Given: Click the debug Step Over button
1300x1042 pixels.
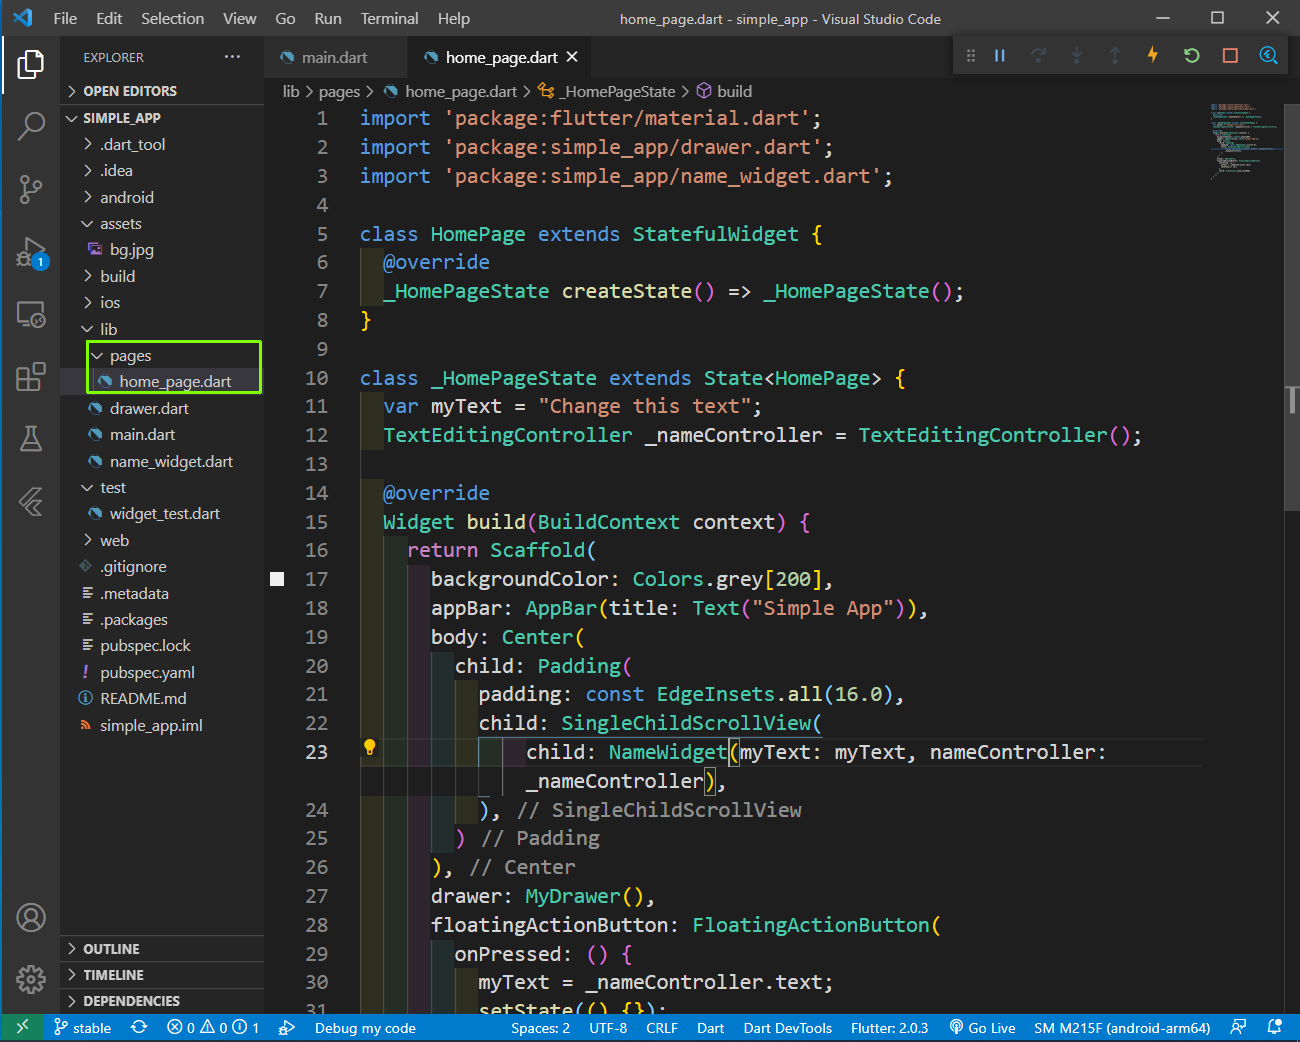Looking at the screenshot, I should pos(1038,56).
